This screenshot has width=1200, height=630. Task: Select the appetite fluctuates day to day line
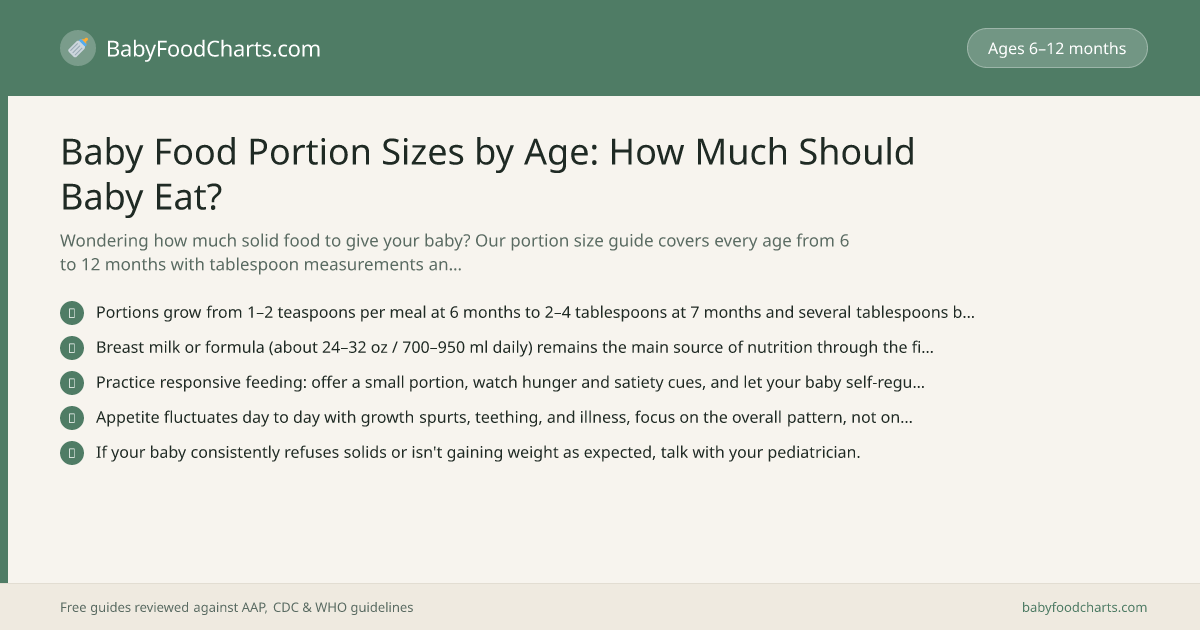pos(504,417)
